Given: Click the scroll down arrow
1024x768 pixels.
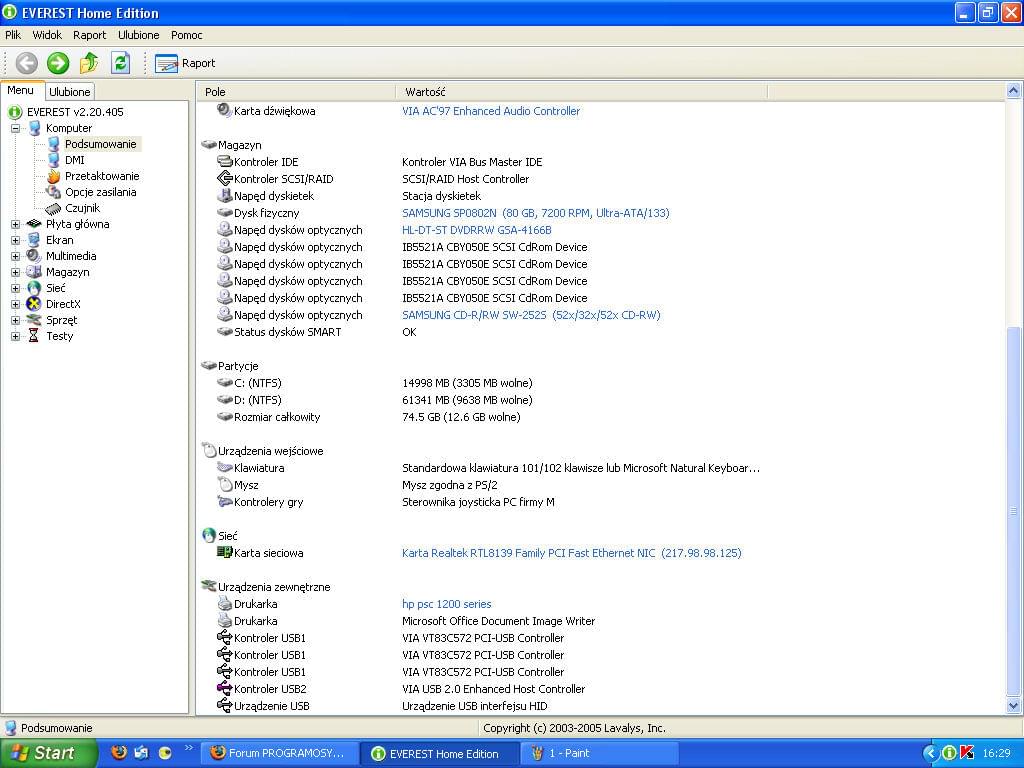Looking at the screenshot, I should [x=1014, y=705].
